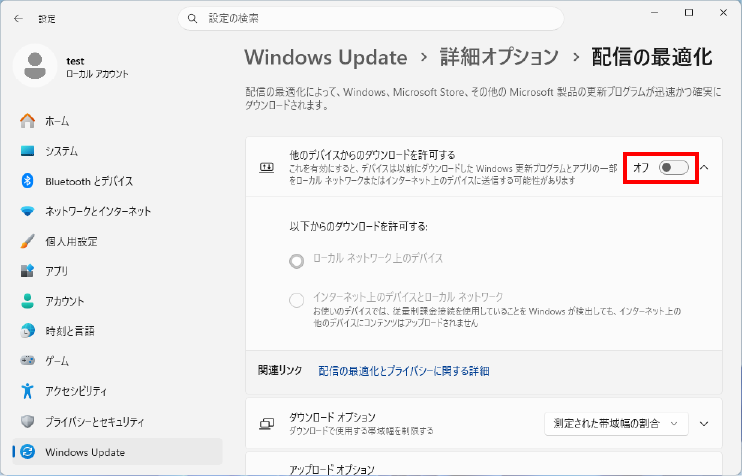This screenshot has height=476, width=742.
Task: Click the ホーム house icon
Action: [27, 121]
